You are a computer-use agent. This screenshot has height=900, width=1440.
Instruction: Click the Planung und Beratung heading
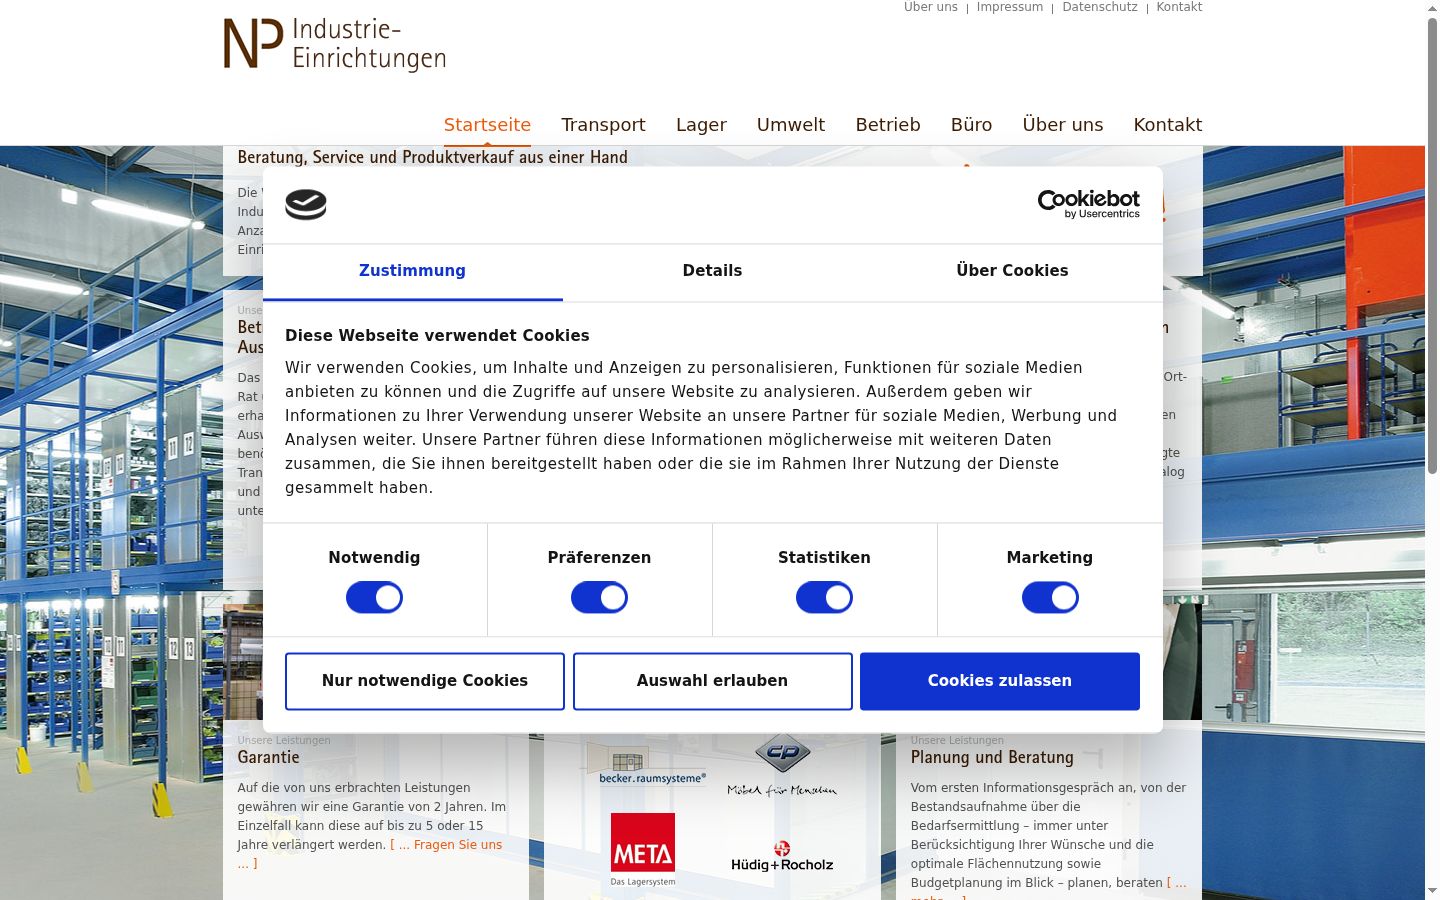[992, 758]
